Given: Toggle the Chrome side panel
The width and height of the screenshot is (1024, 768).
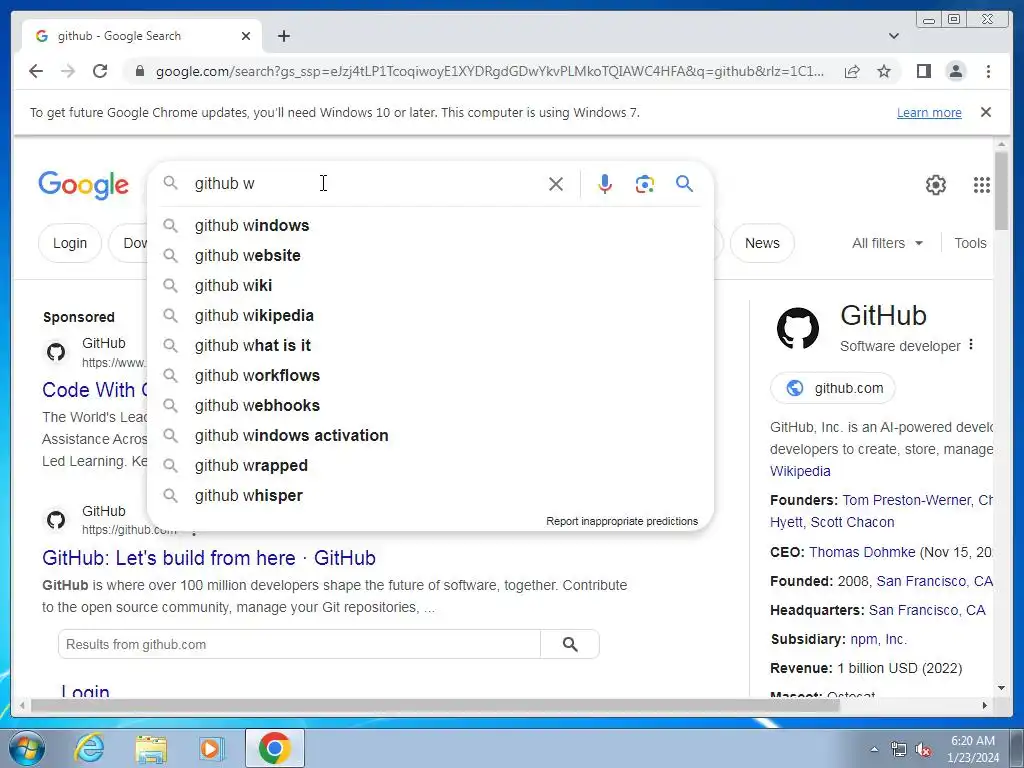Looking at the screenshot, I should point(923,71).
